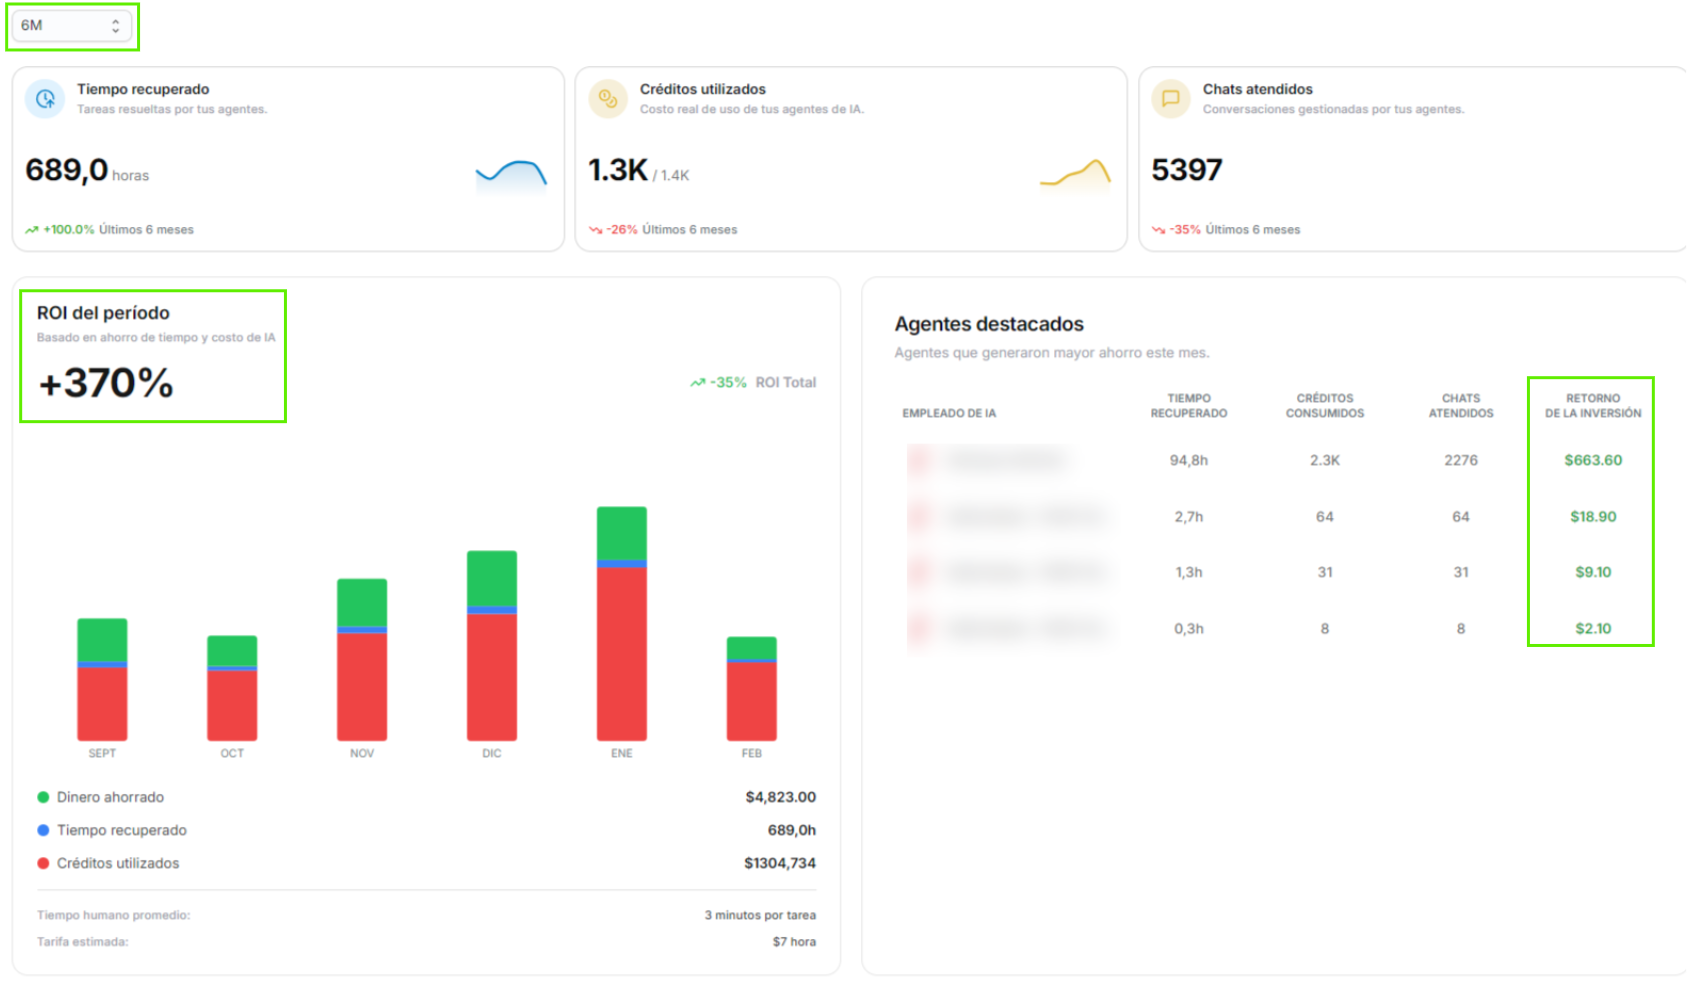This screenshot has width=1687, height=986.
Task: Click the red down-trend arrow beside -26%
Action: (x=595, y=230)
